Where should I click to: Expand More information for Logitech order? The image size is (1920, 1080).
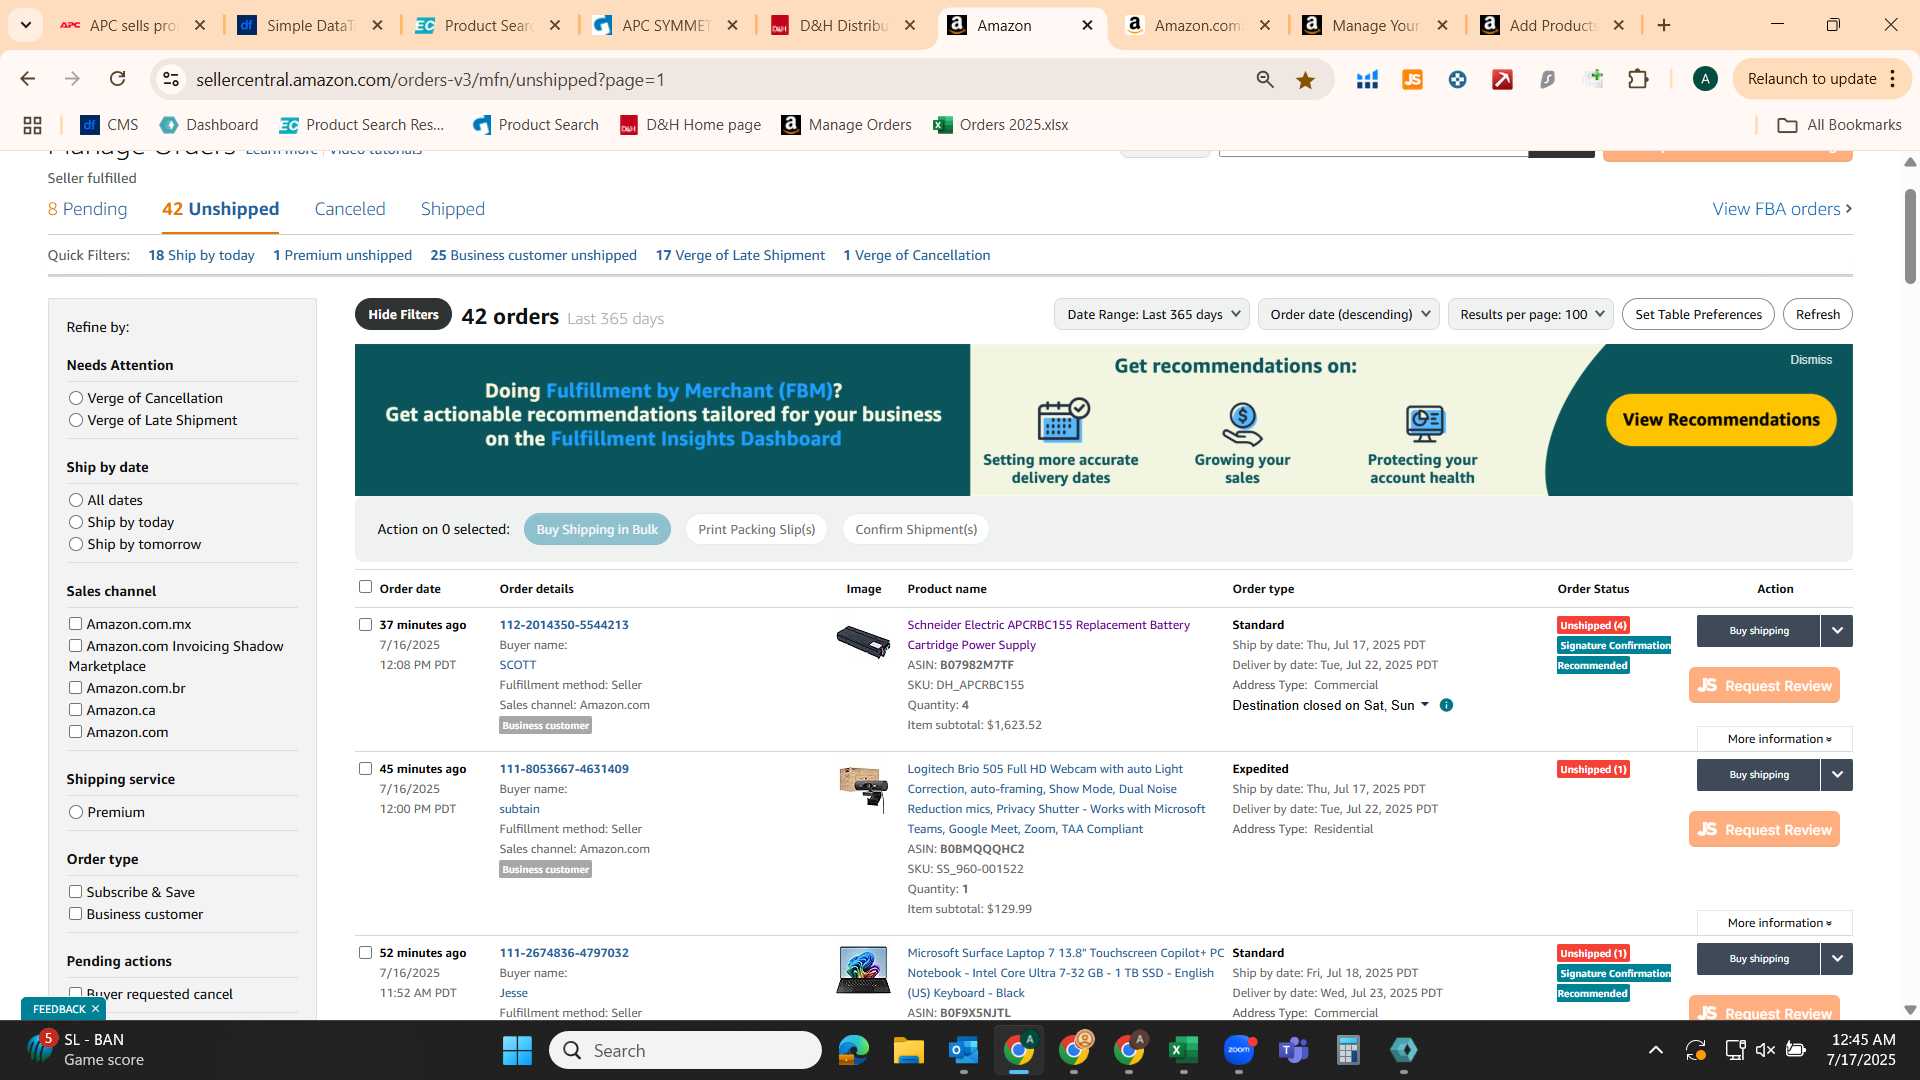tap(1775, 923)
